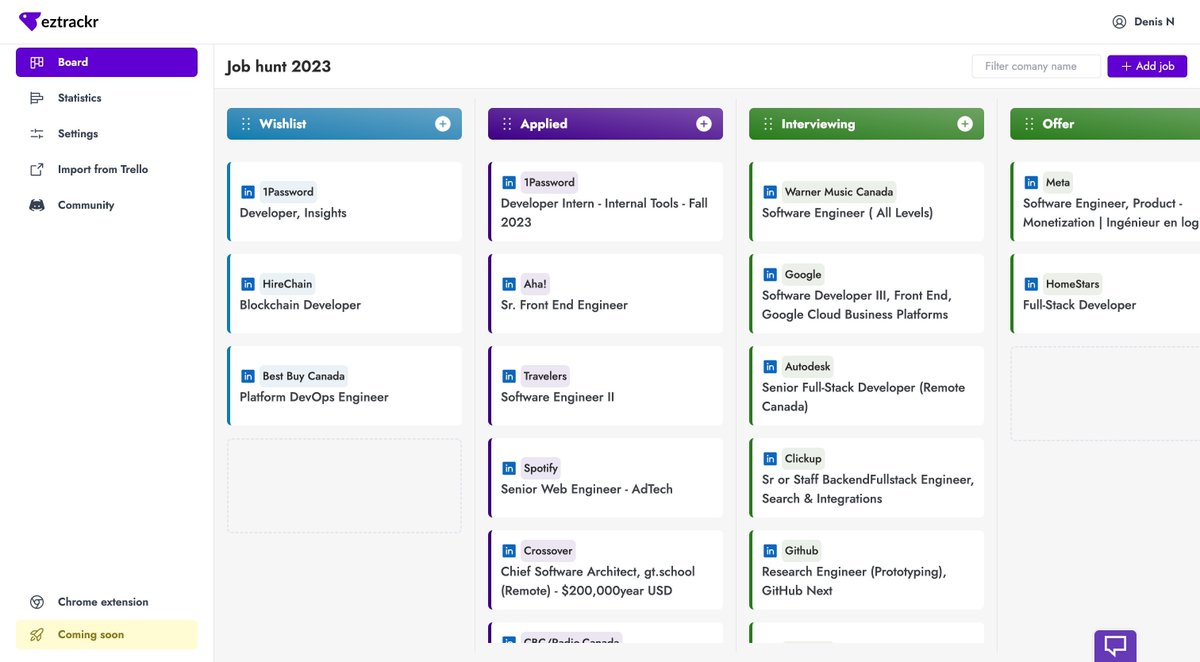Open the Full-Stack Developer card
The width and height of the screenshot is (1200, 662).
tap(1105, 294)
